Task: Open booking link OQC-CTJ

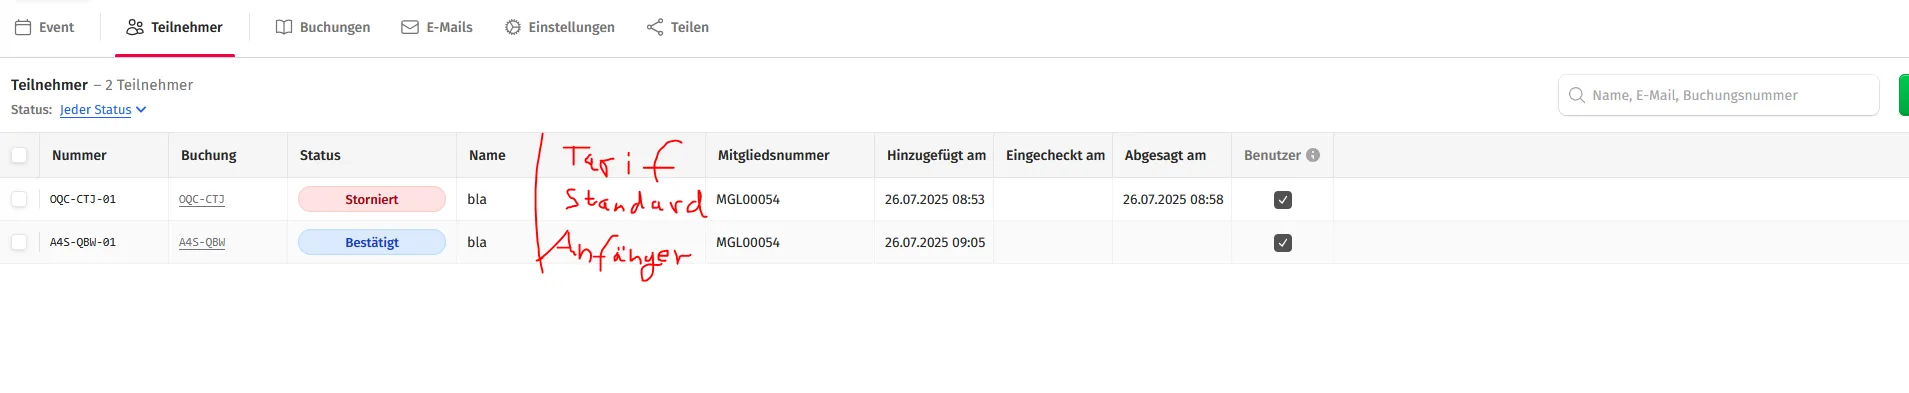Action: 202,199
